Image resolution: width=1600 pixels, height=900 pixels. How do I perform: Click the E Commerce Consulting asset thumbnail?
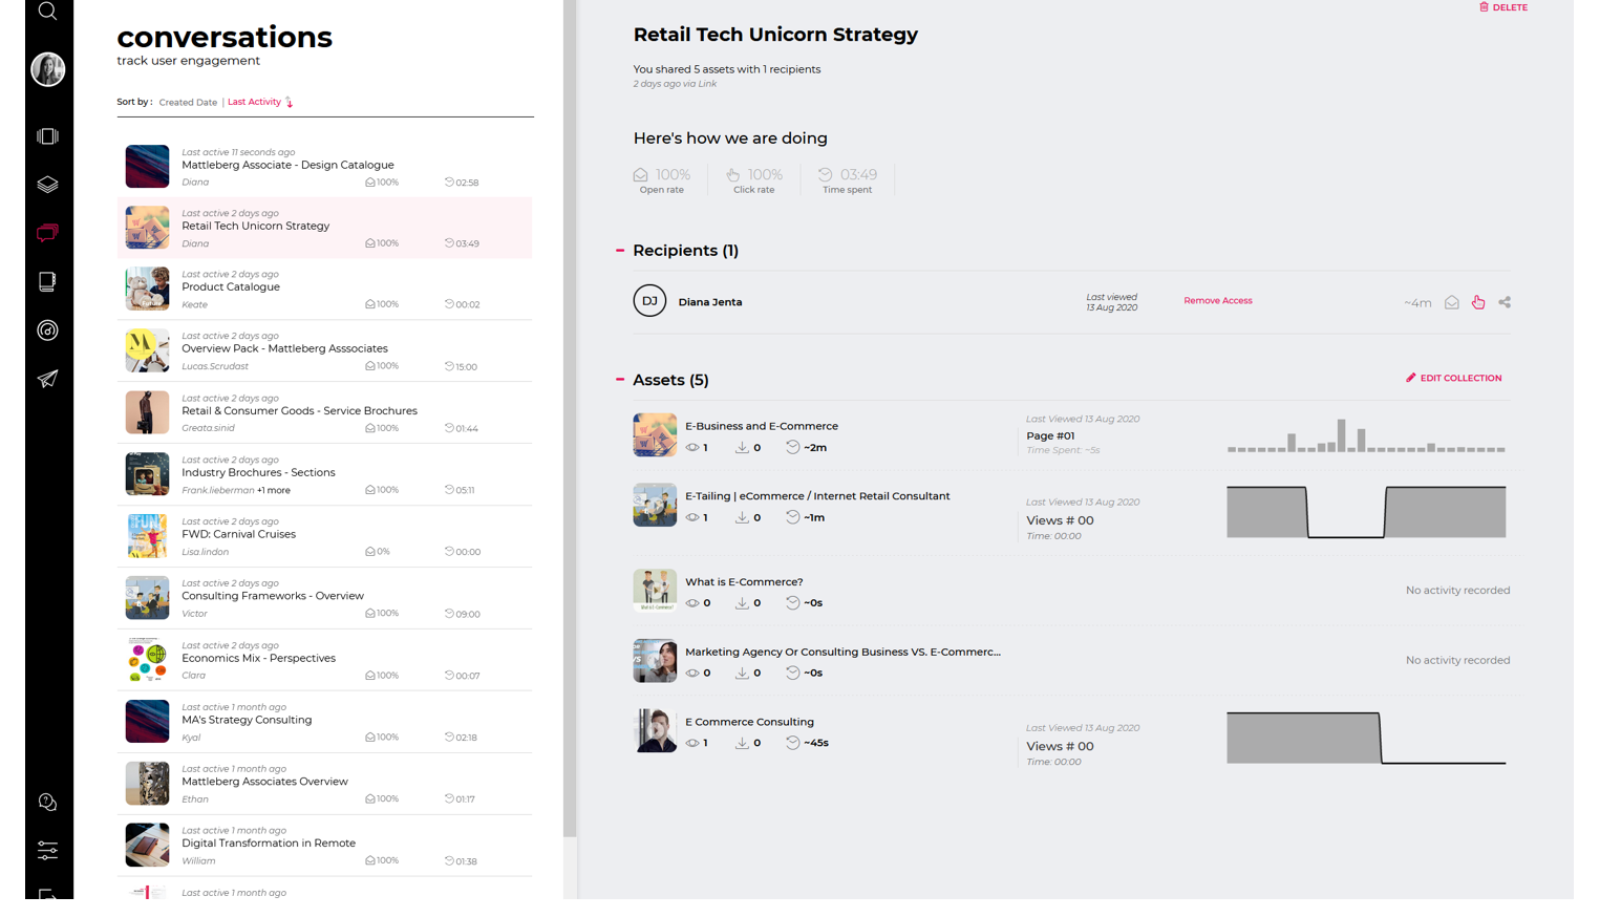(655, 731)
